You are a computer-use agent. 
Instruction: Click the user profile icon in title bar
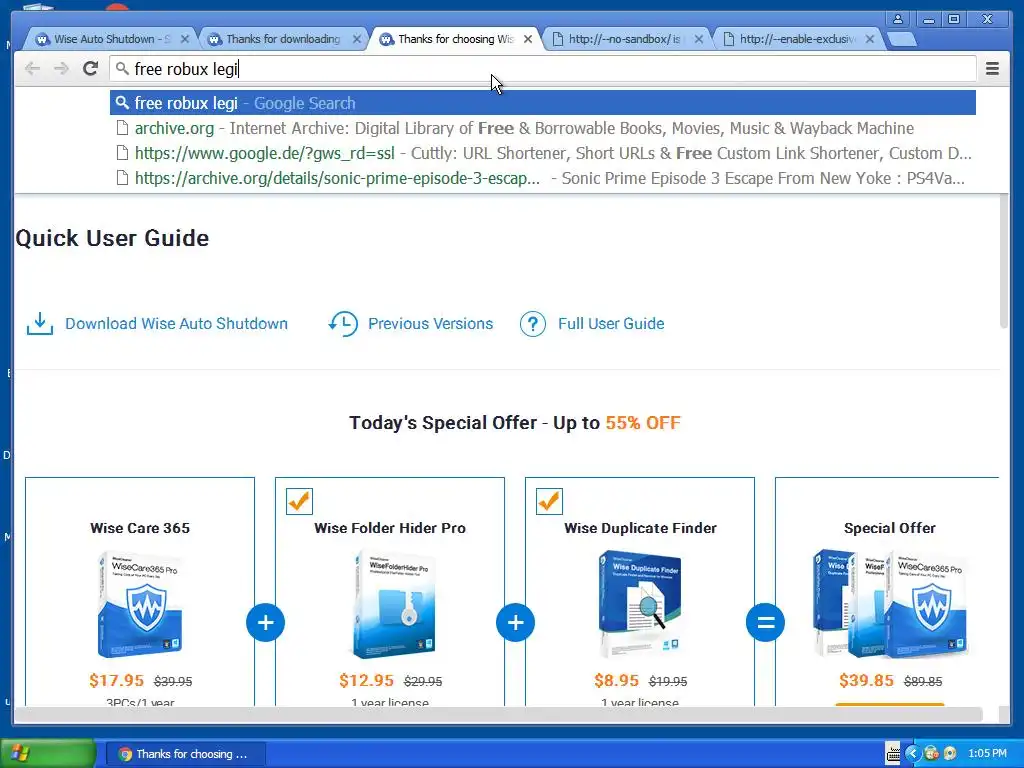[898, 19]
